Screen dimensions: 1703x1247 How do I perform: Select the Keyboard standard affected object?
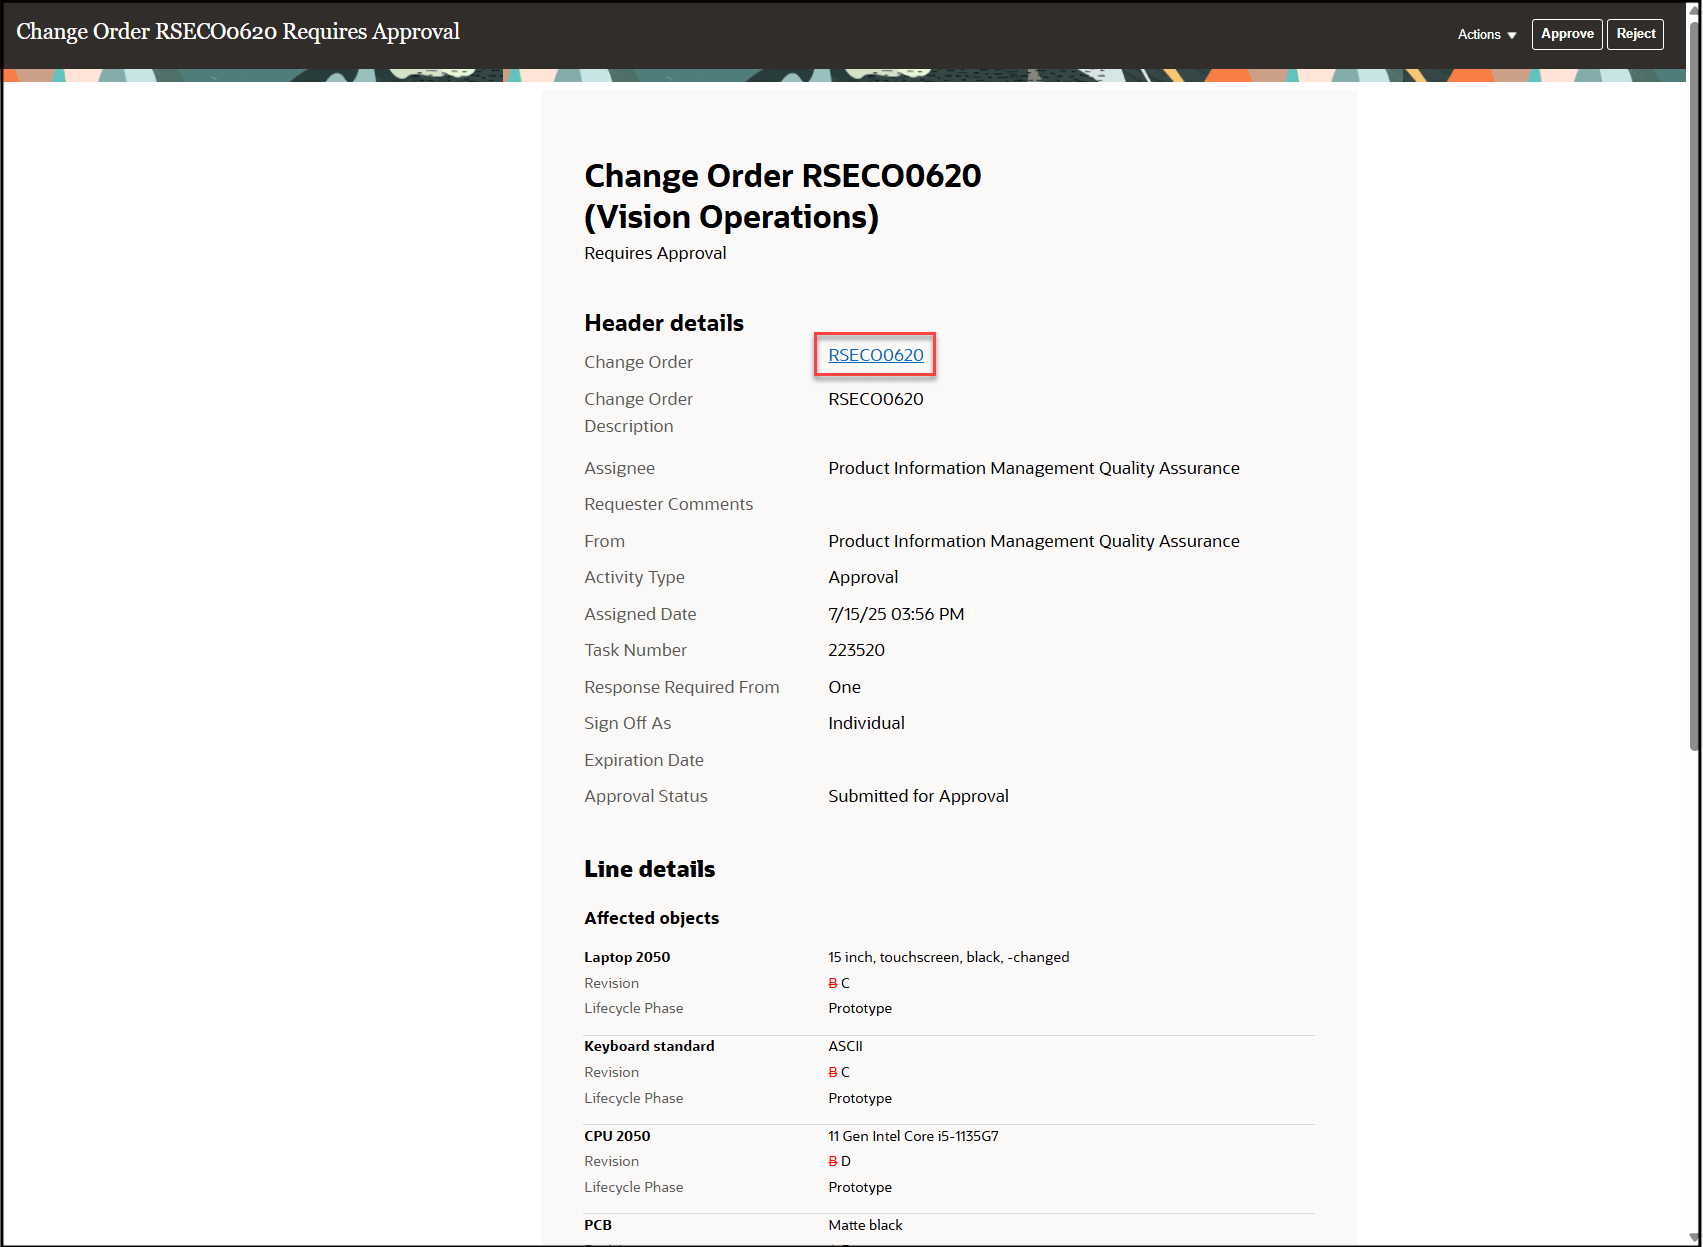click(x=649, y=1046)
